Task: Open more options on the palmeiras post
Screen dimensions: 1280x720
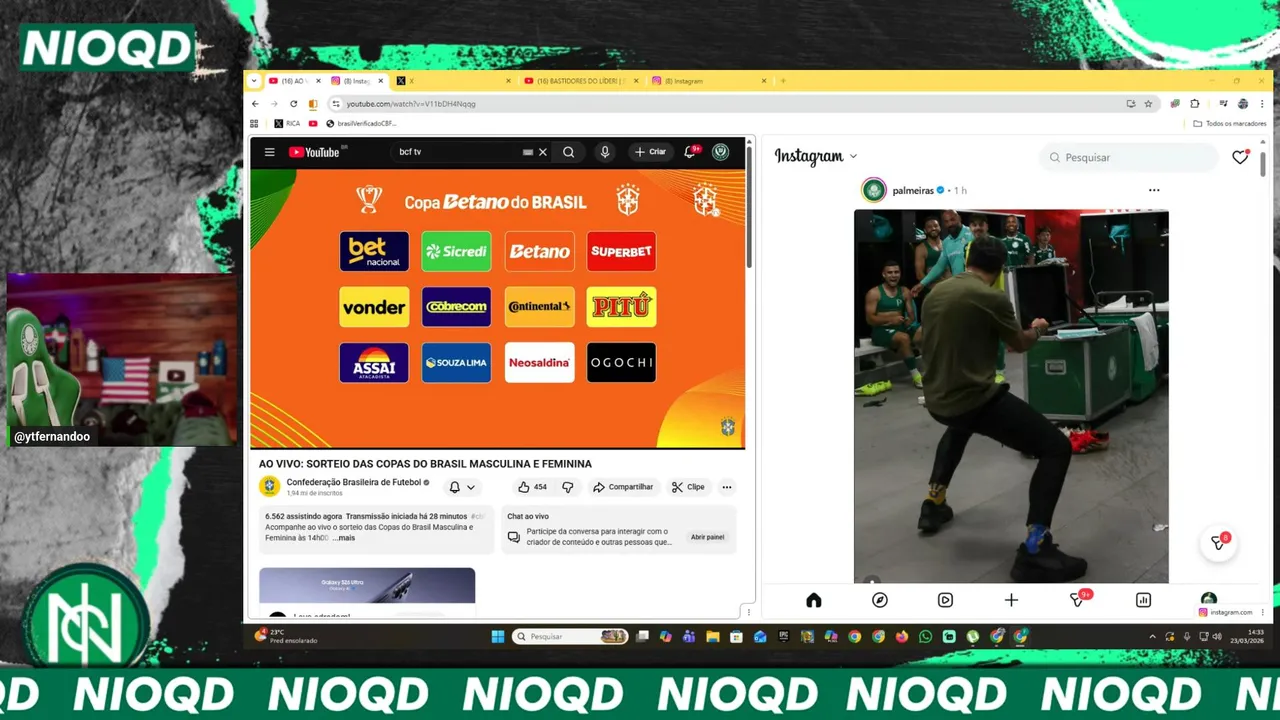Action: pyautogui.click(x=1154, y=190)
